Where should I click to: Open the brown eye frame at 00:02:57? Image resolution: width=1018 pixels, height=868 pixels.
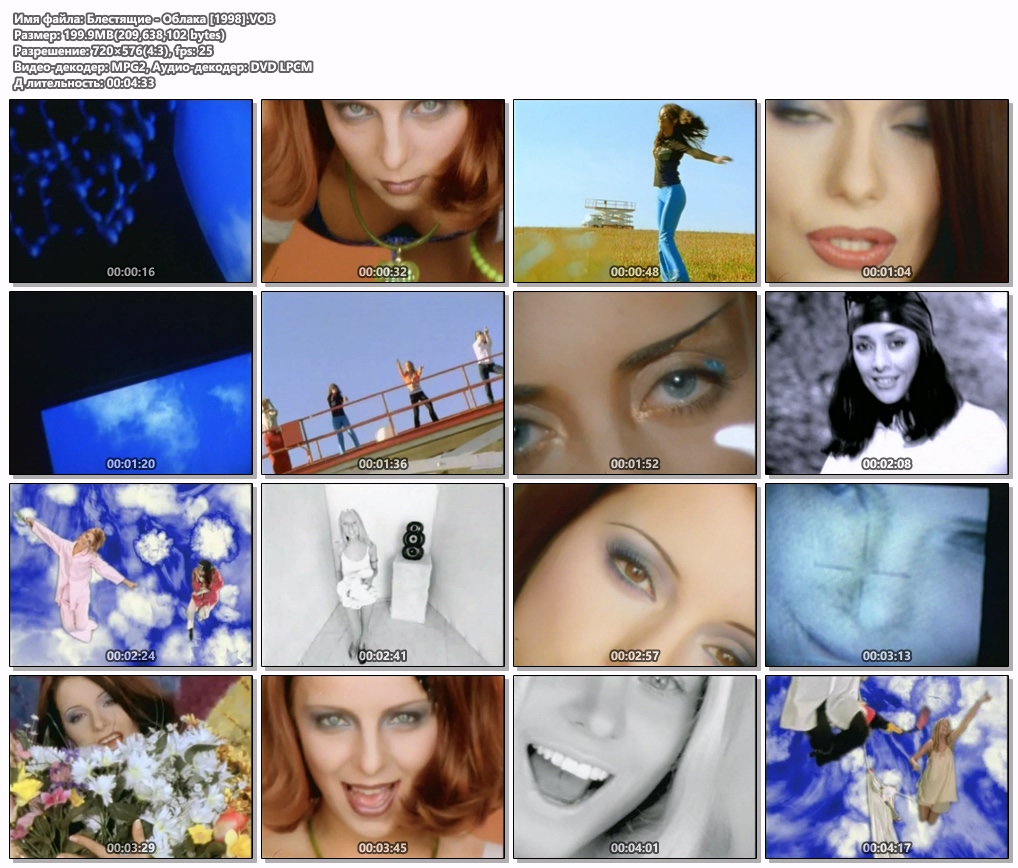[635, 575]
